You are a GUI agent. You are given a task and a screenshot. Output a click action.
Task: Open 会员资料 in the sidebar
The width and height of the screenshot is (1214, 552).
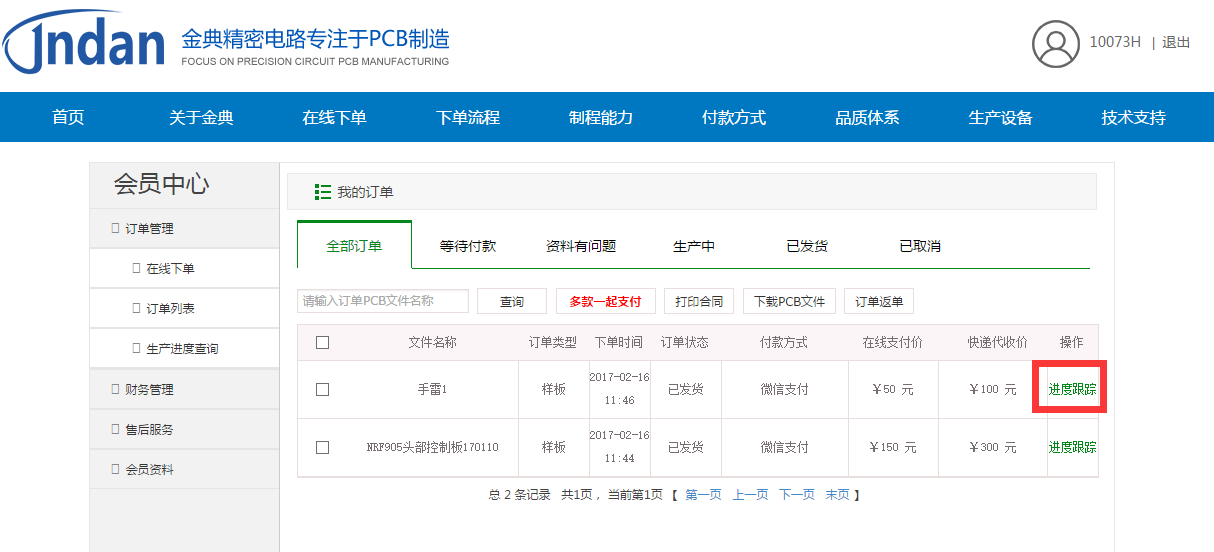click(148, 469)
